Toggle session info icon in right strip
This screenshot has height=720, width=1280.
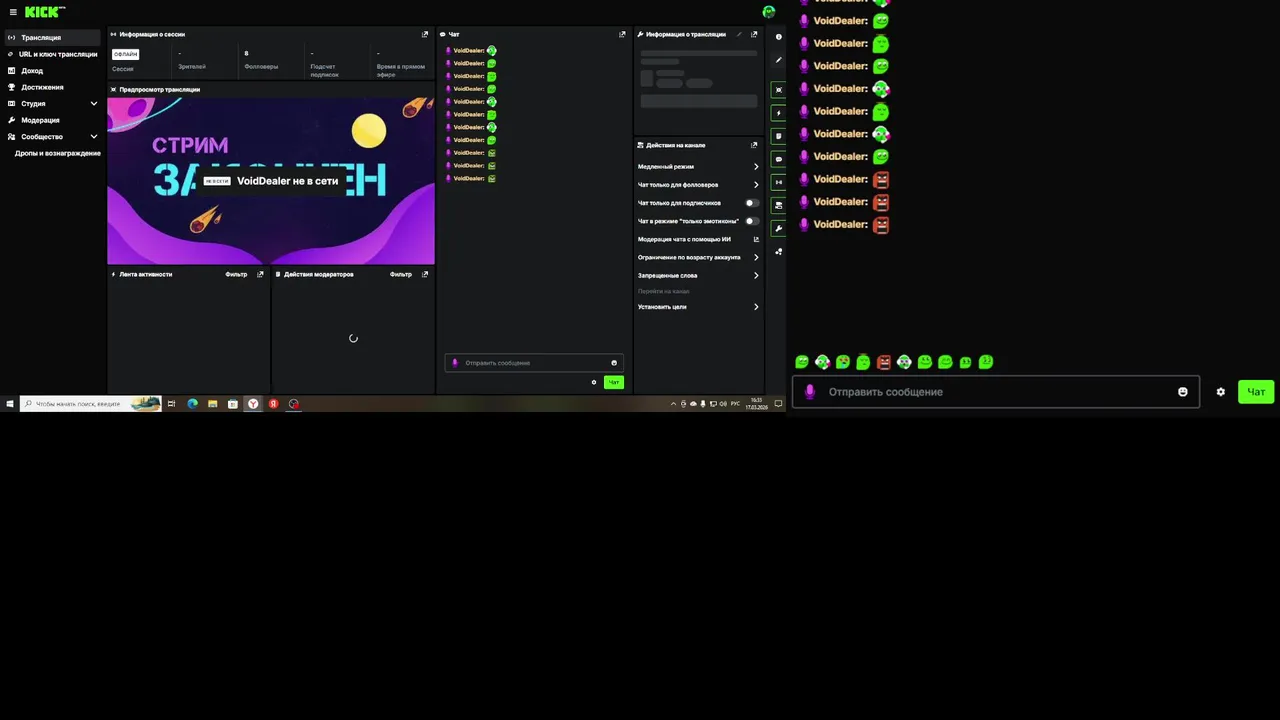(778, 182)
